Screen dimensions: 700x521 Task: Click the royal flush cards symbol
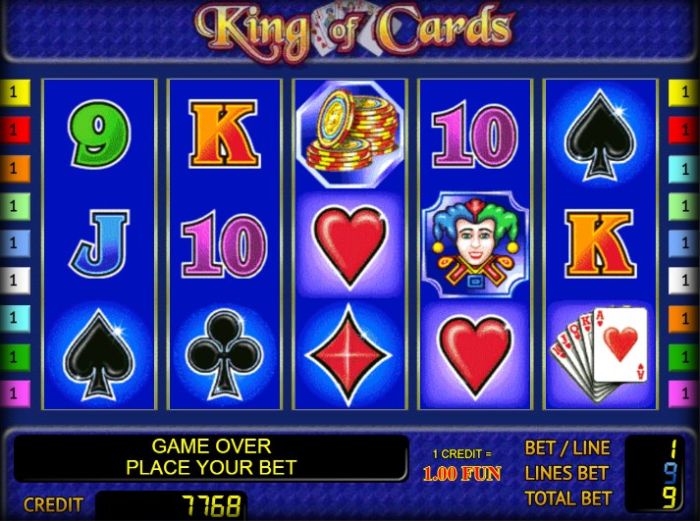(x=600, y=354)
